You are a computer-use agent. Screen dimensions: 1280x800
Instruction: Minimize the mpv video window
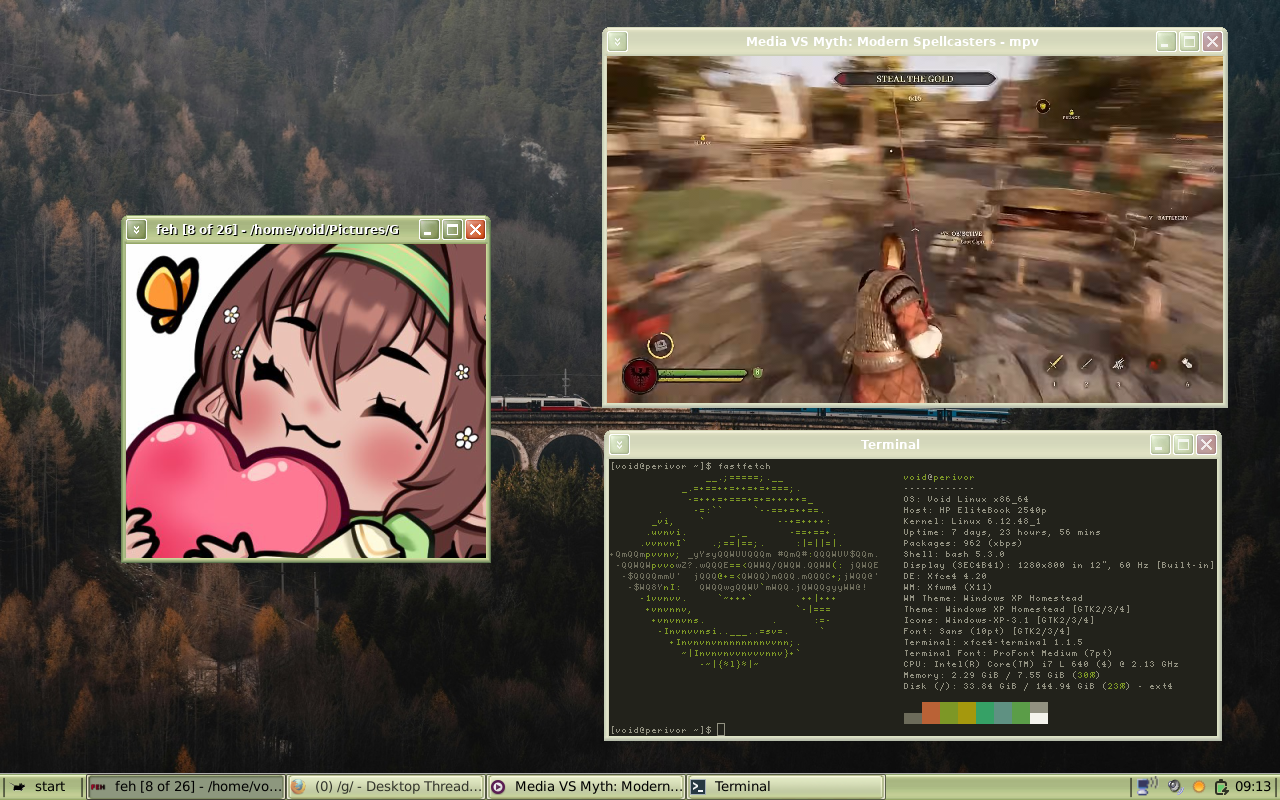click(x=1166, y=41)
